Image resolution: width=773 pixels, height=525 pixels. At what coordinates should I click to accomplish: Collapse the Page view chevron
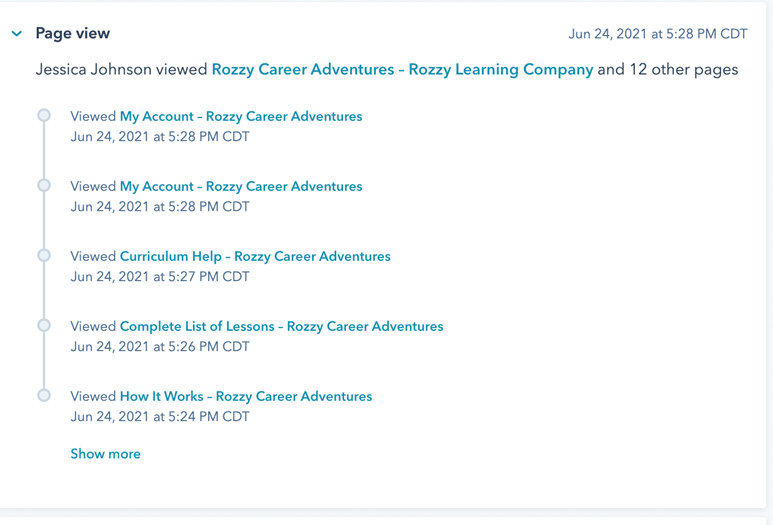pos(17,34)
